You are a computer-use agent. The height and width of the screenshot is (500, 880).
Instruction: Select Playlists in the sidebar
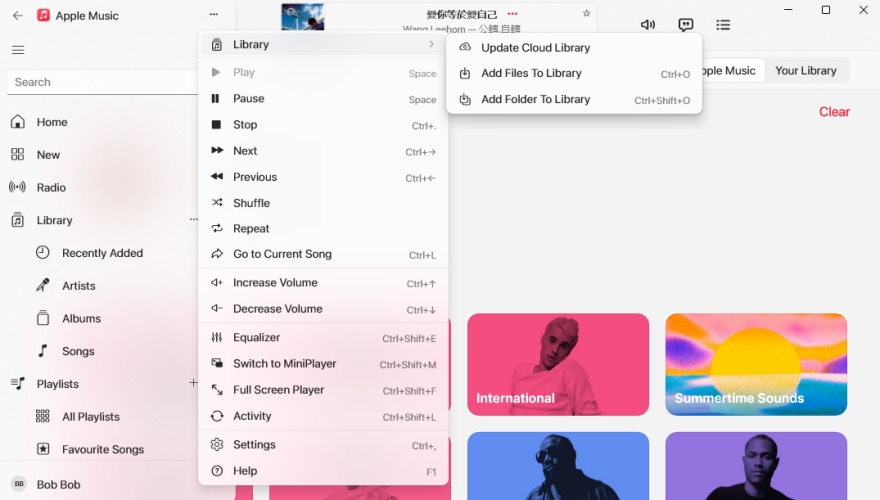pyautogui.click(x=57, y=384)
